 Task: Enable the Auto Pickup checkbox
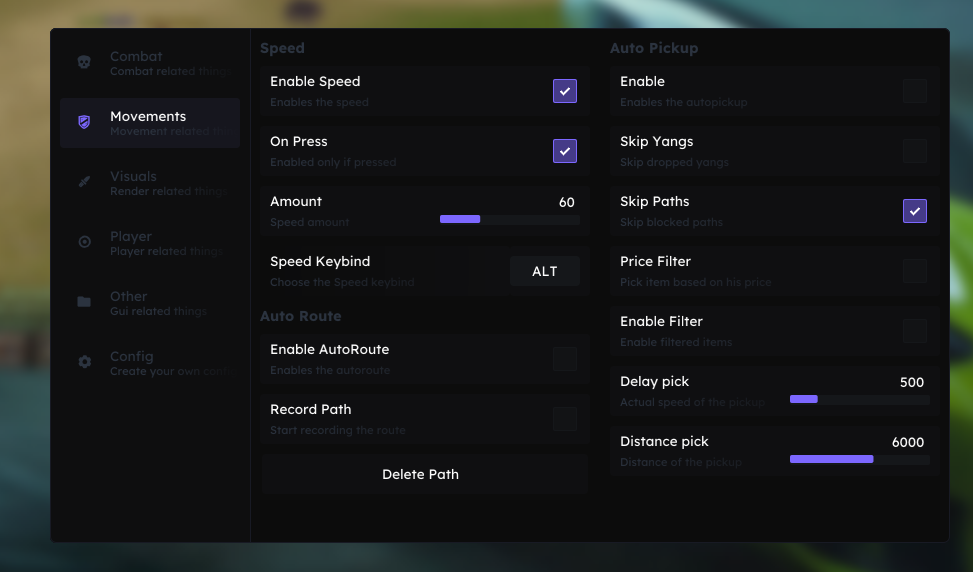tap(915, 91)
